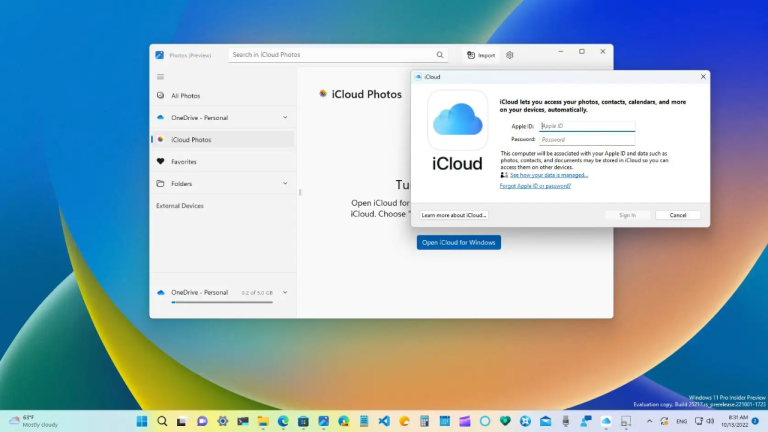Click the Sign In button in iCloud dialog
Screen dimensions: 768x432
click(627, 215)
